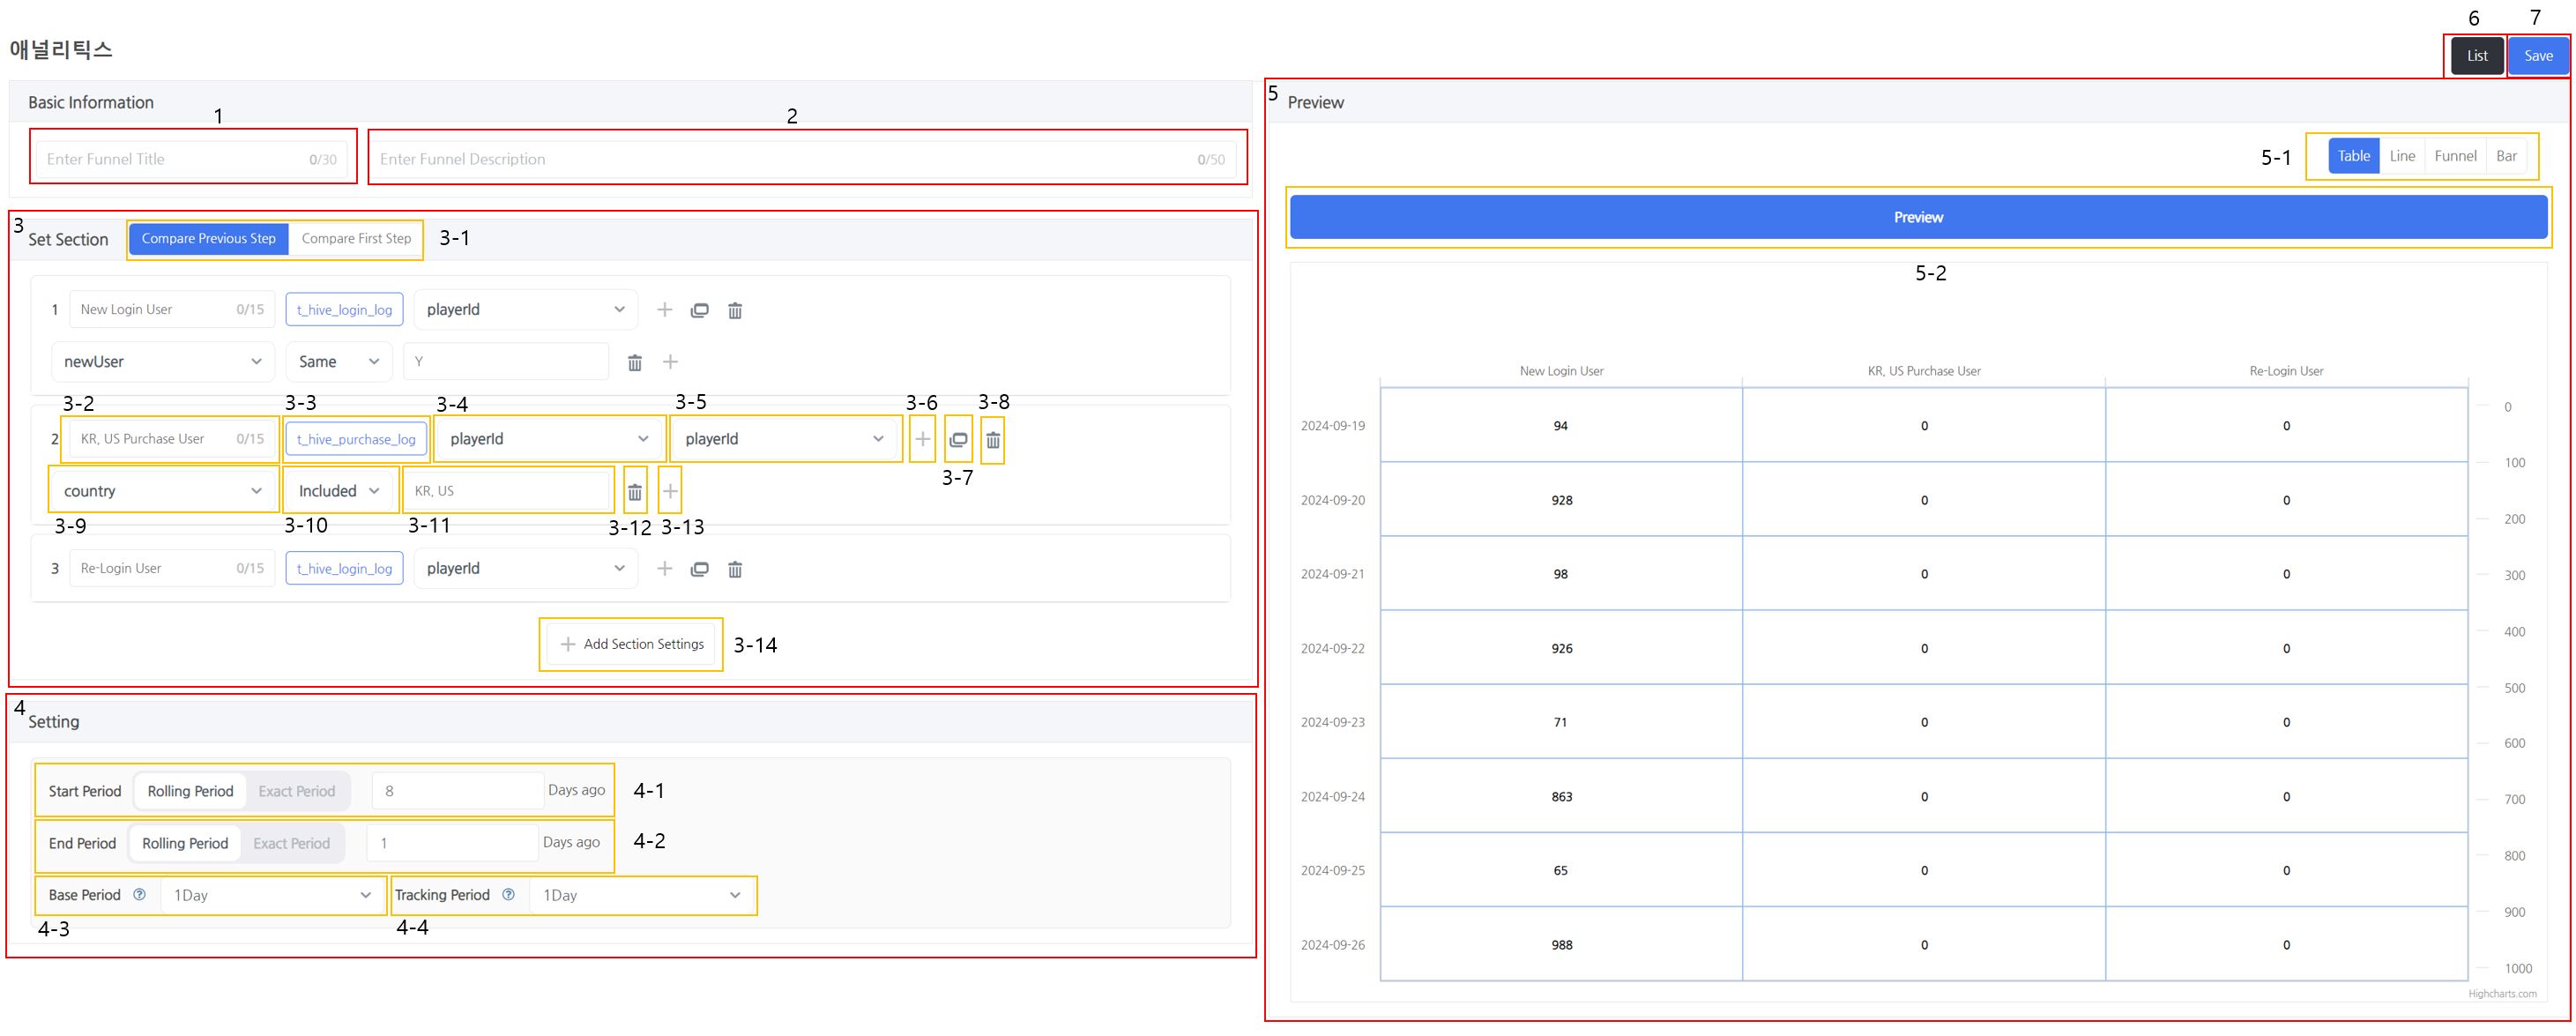Add condition after country filter row
The width and height of the screenshot is (2576, 1036).
coord(670,492)
